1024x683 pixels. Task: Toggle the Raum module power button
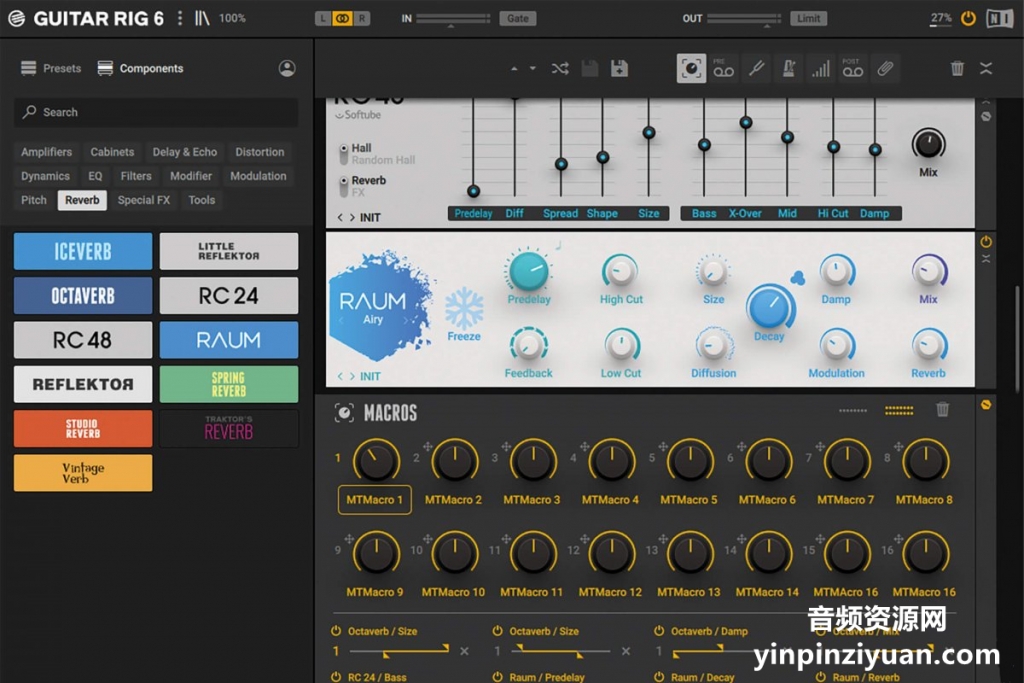pos(986,242)
